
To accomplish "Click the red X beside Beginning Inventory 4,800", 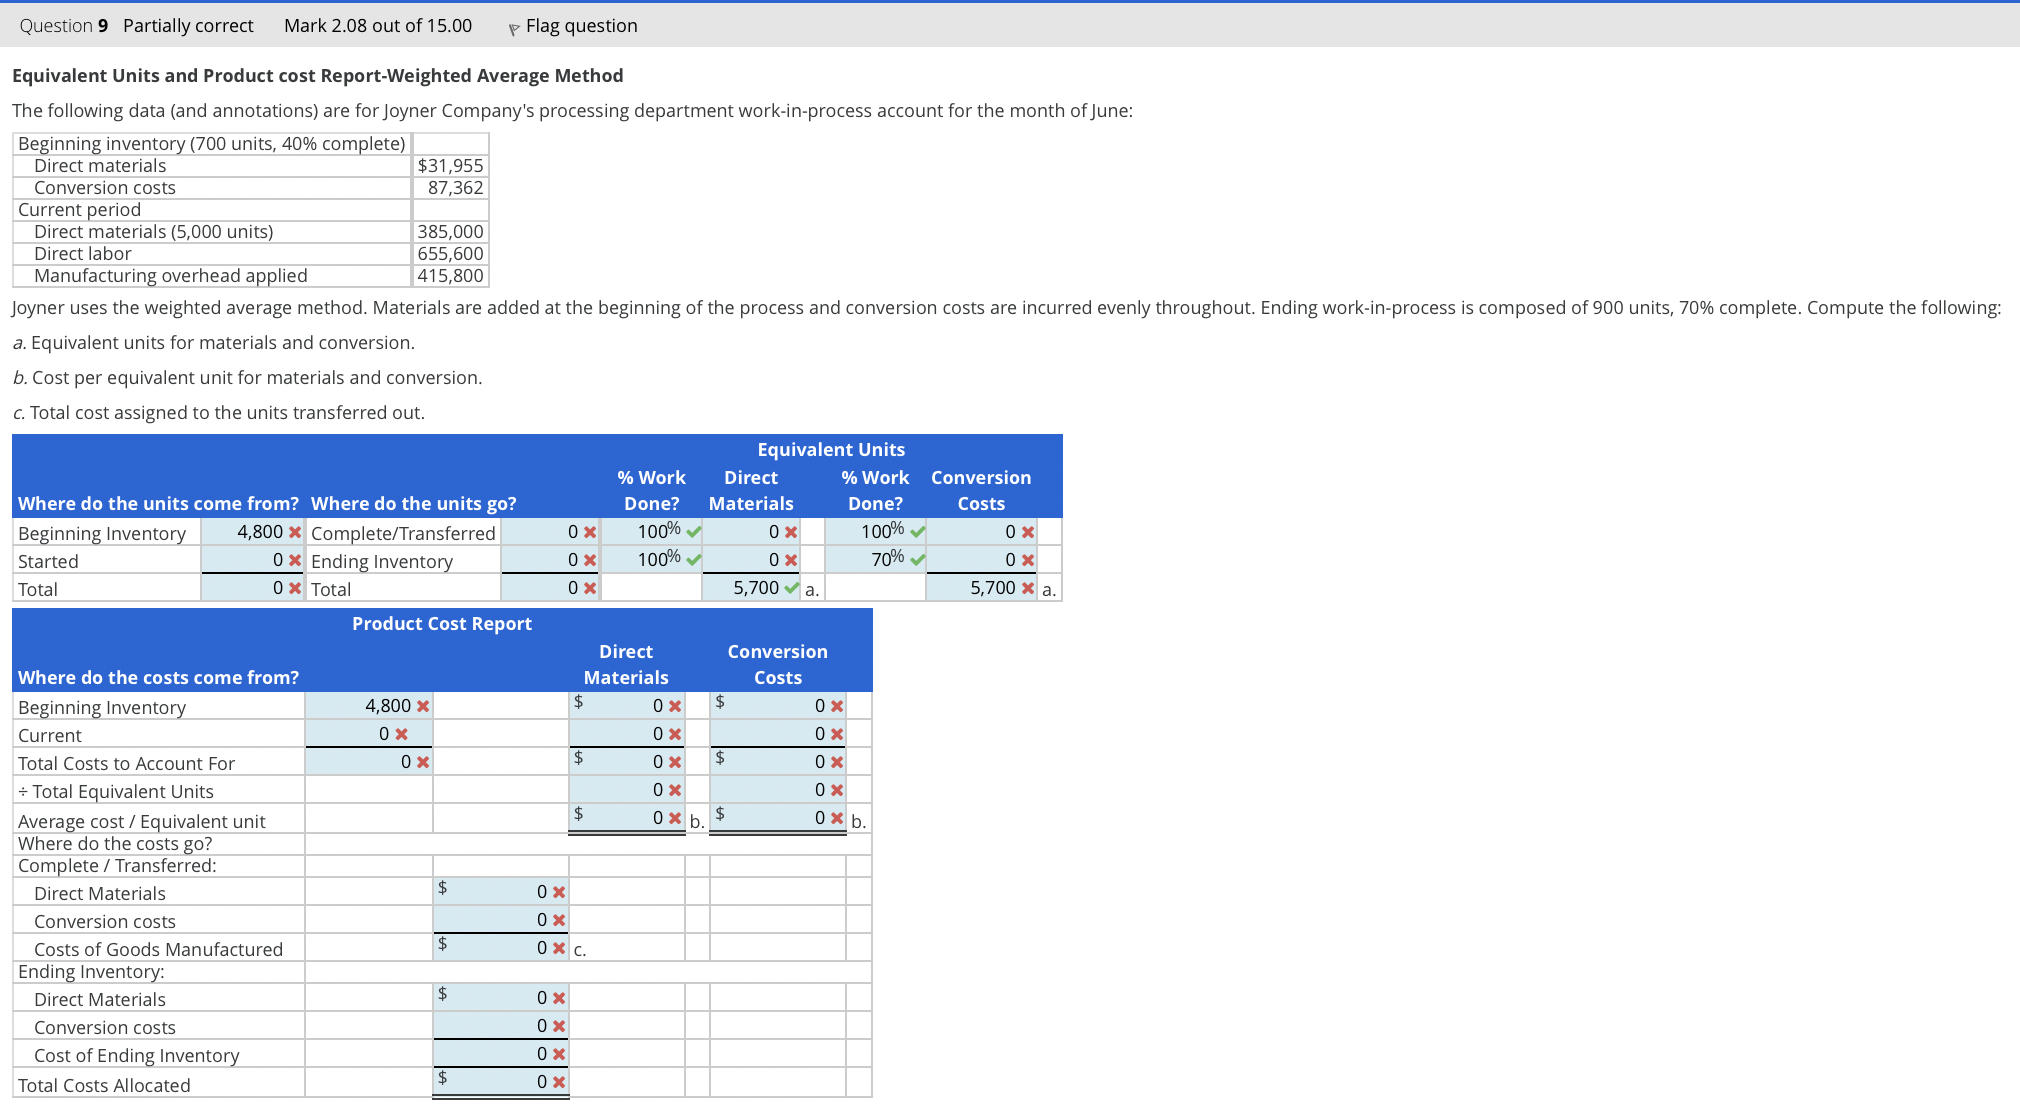I will (293, 532).
